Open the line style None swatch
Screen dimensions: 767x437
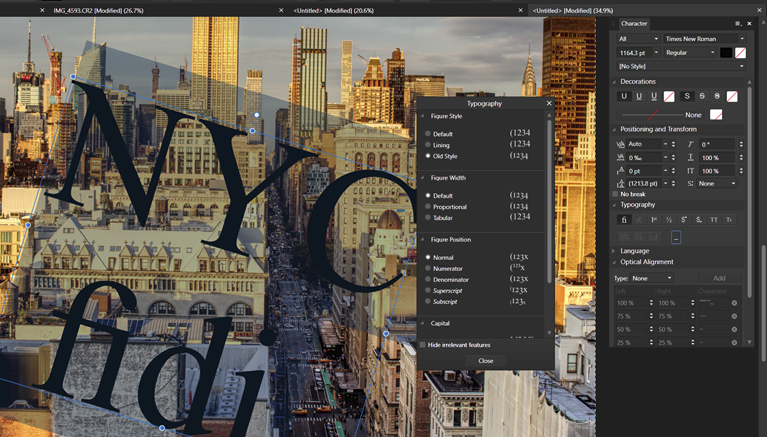point(716,115)
